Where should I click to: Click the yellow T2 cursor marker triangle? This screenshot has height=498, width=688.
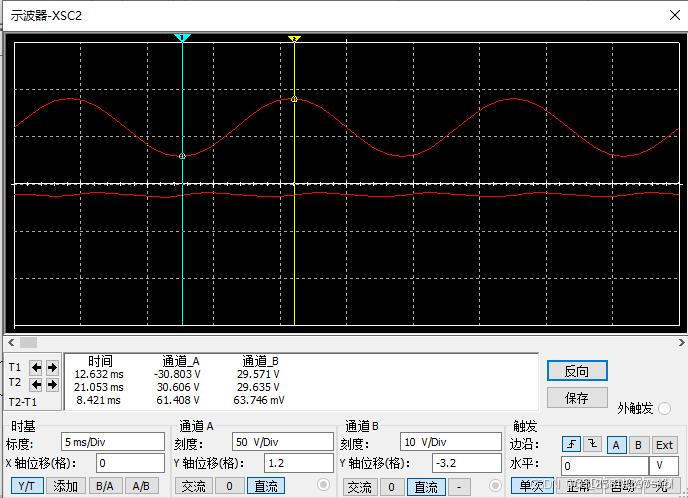294,39
